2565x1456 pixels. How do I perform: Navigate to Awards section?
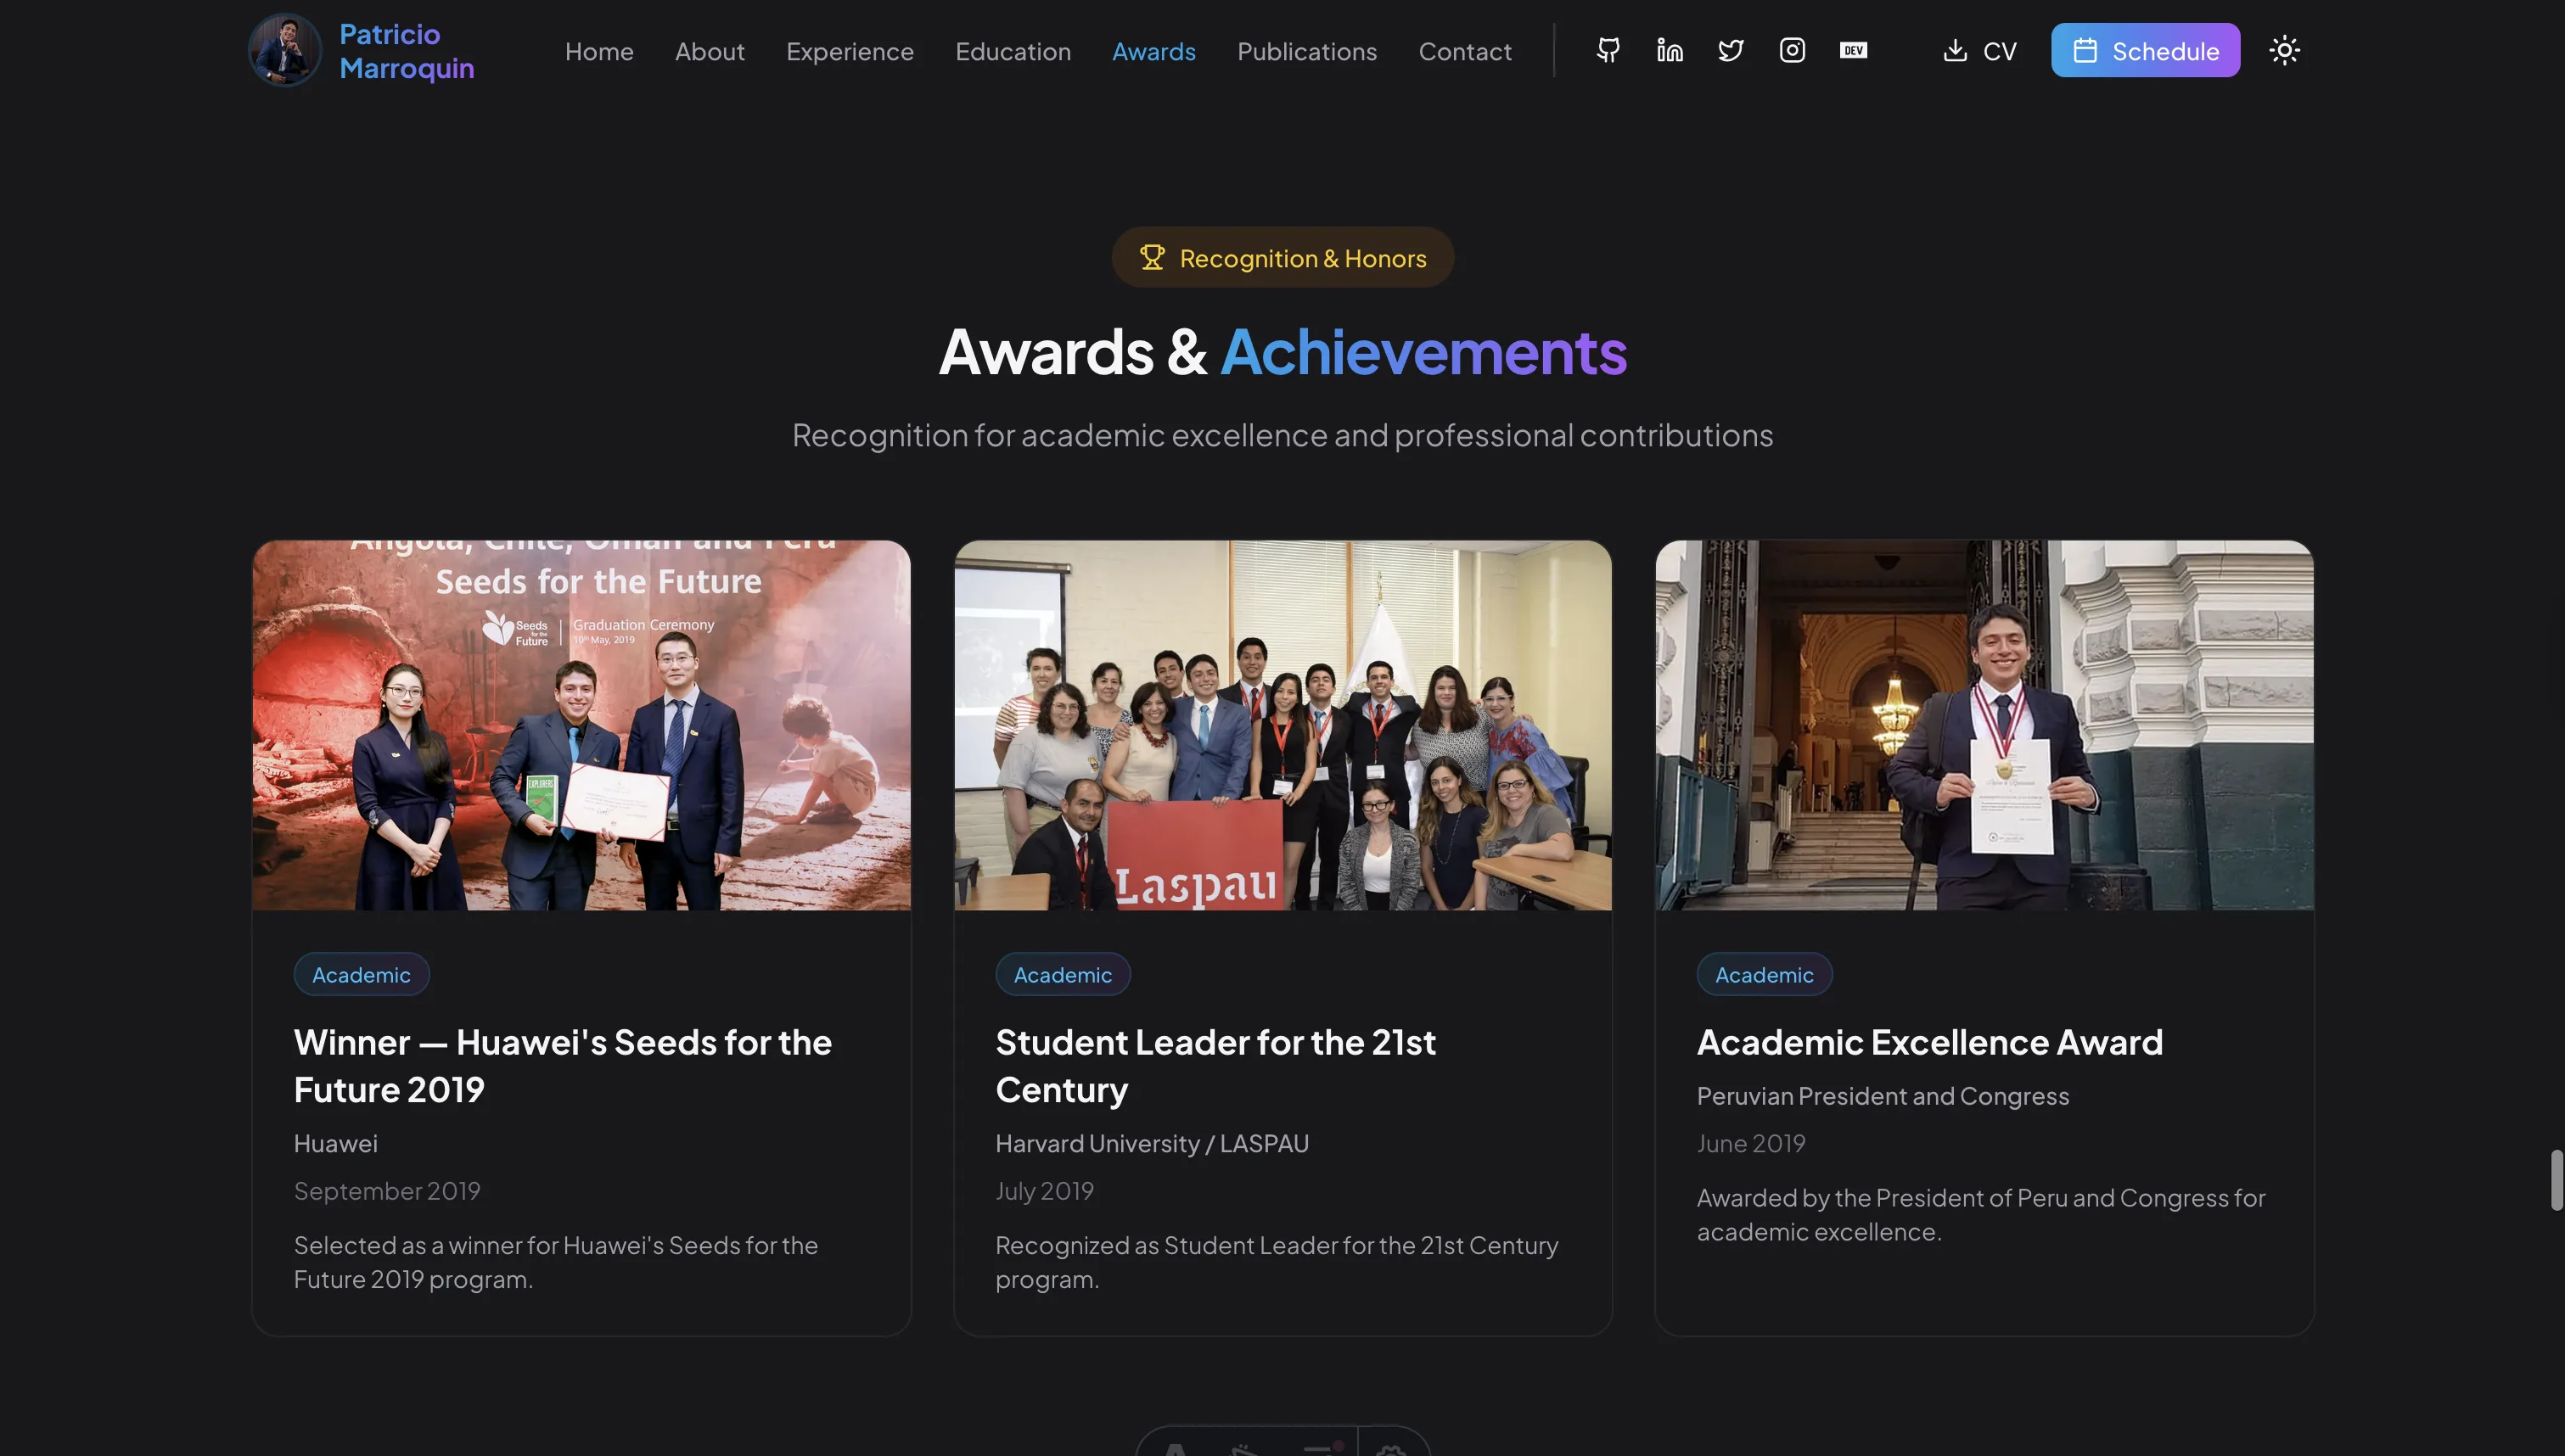[1153, 51]
